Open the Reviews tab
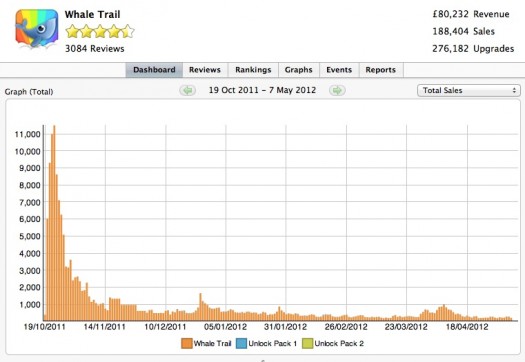 click(205, 70)
